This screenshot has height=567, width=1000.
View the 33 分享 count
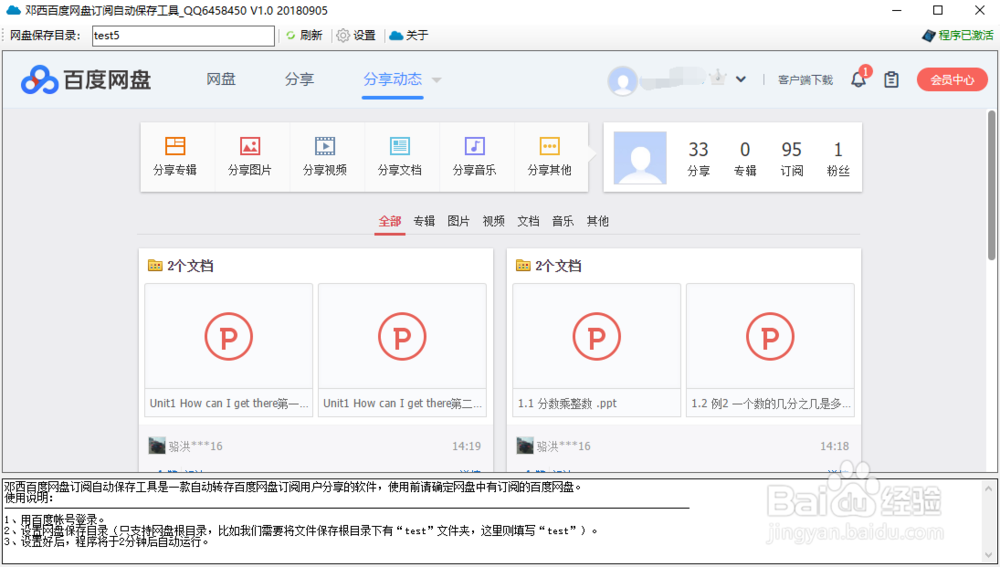[698, 158]
